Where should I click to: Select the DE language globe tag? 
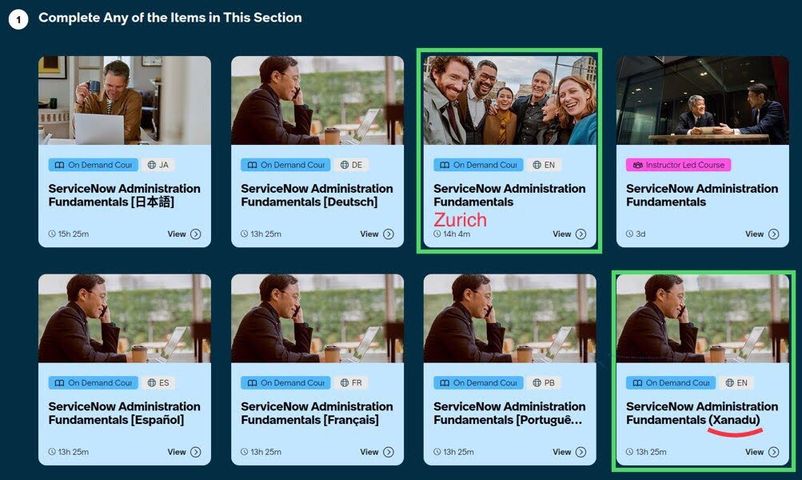351,165
